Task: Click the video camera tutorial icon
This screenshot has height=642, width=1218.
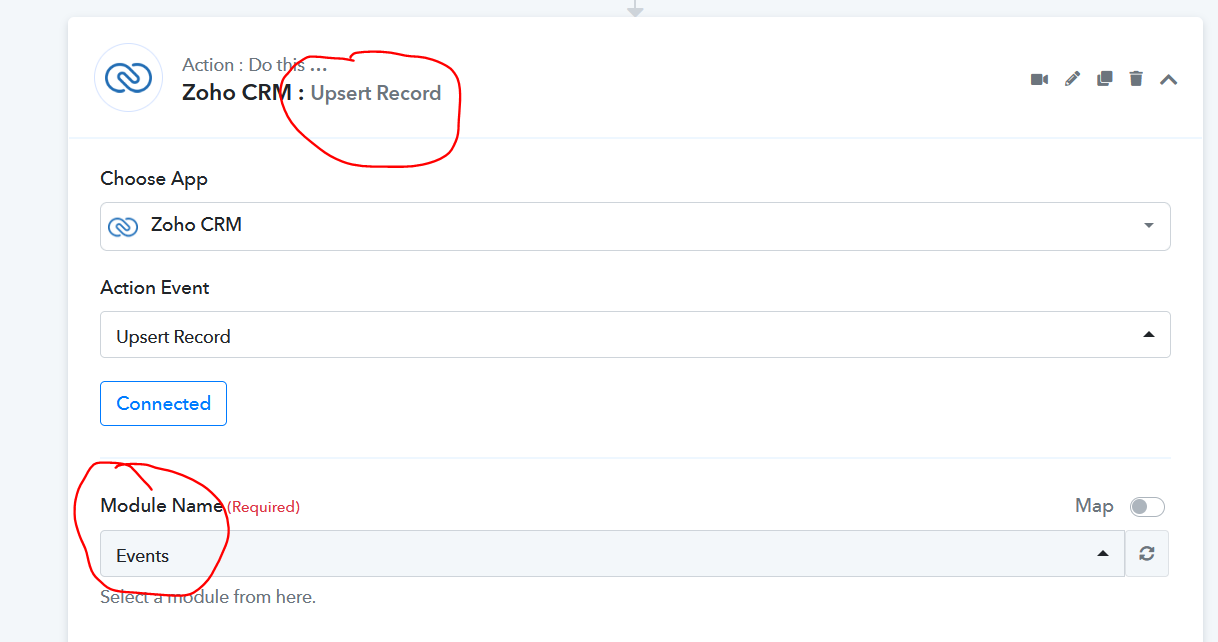Action: tap(1039, 79)
